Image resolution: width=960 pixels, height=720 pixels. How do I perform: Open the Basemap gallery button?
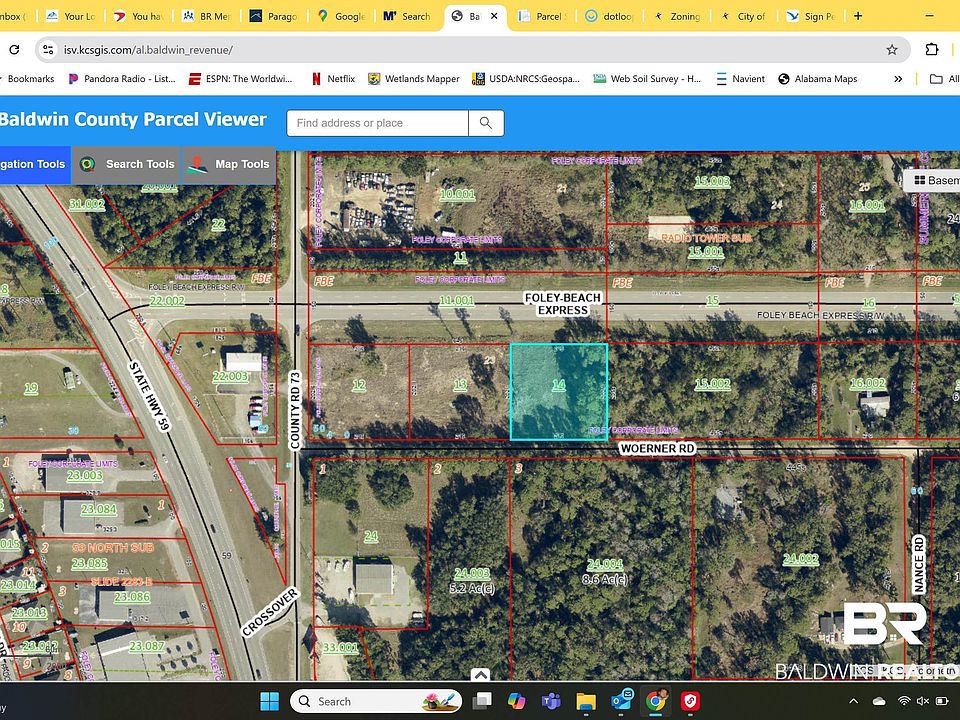click(932, 180)
